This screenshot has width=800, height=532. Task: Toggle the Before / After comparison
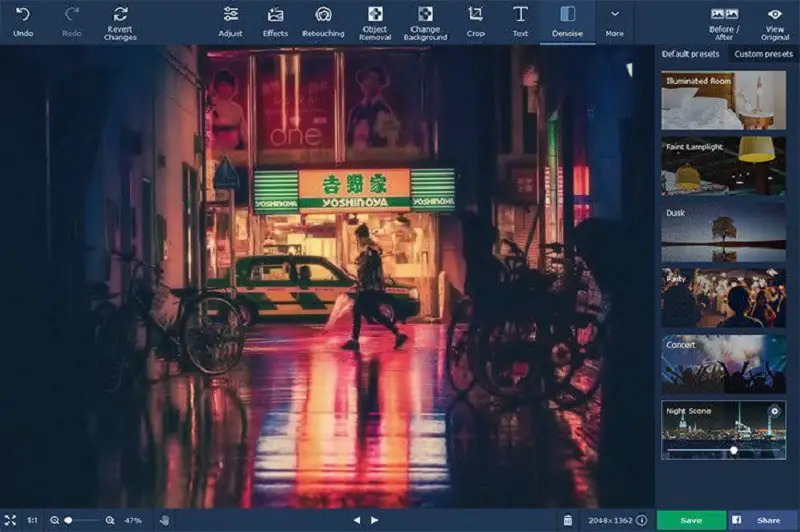(x=724, y=22)
